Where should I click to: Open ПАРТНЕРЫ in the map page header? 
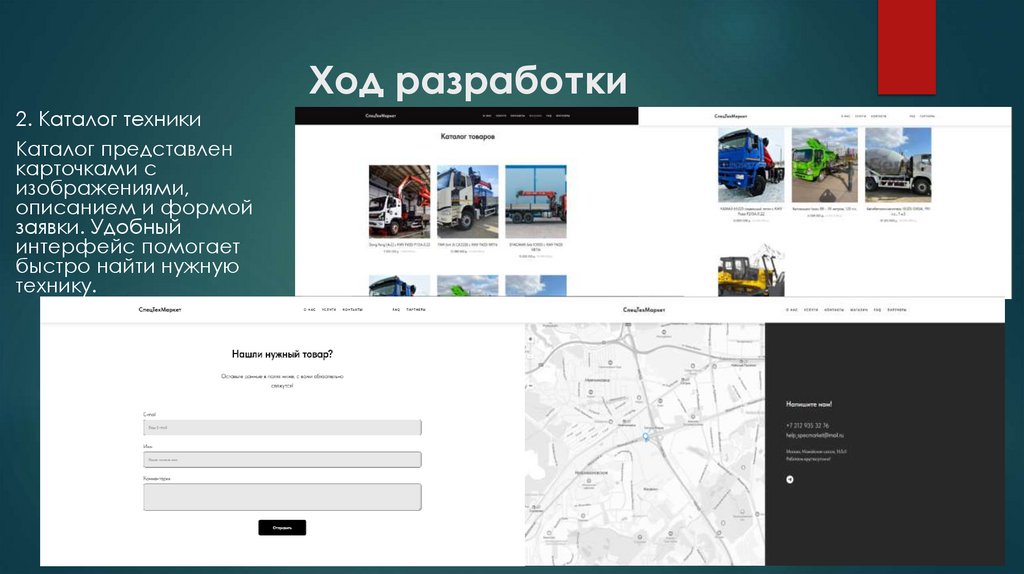897,310
